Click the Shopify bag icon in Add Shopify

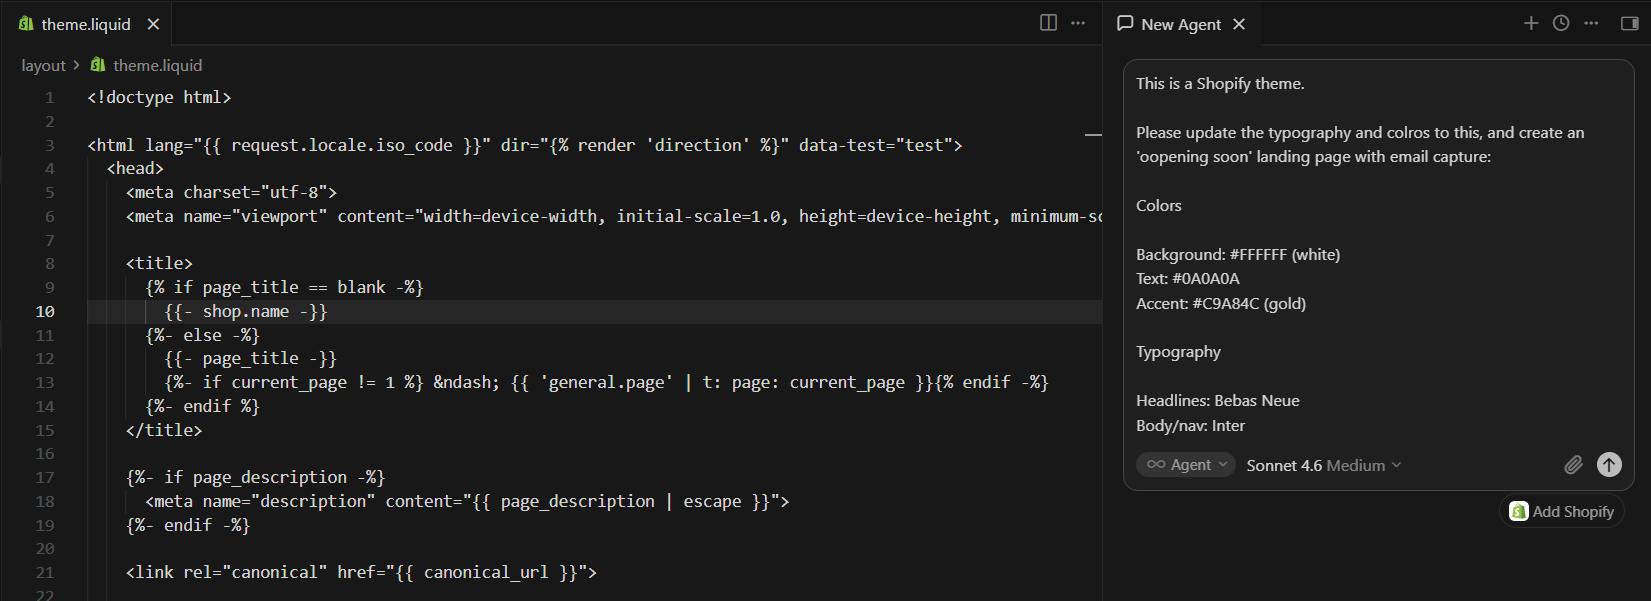[x=1518, y=511]
